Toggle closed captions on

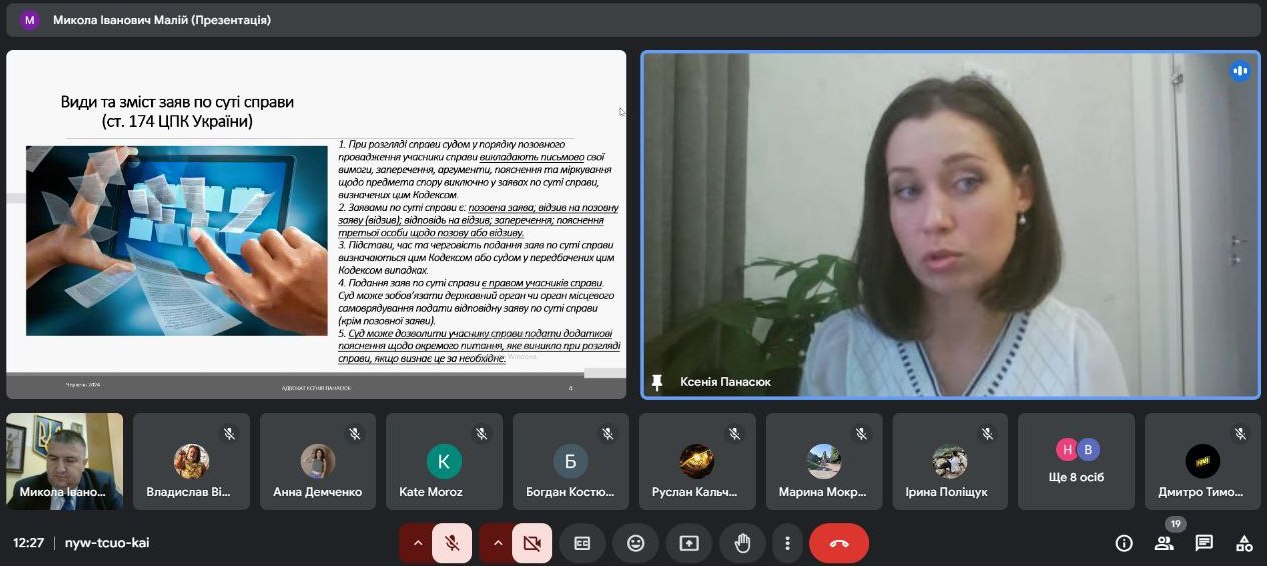click(582, 543)
